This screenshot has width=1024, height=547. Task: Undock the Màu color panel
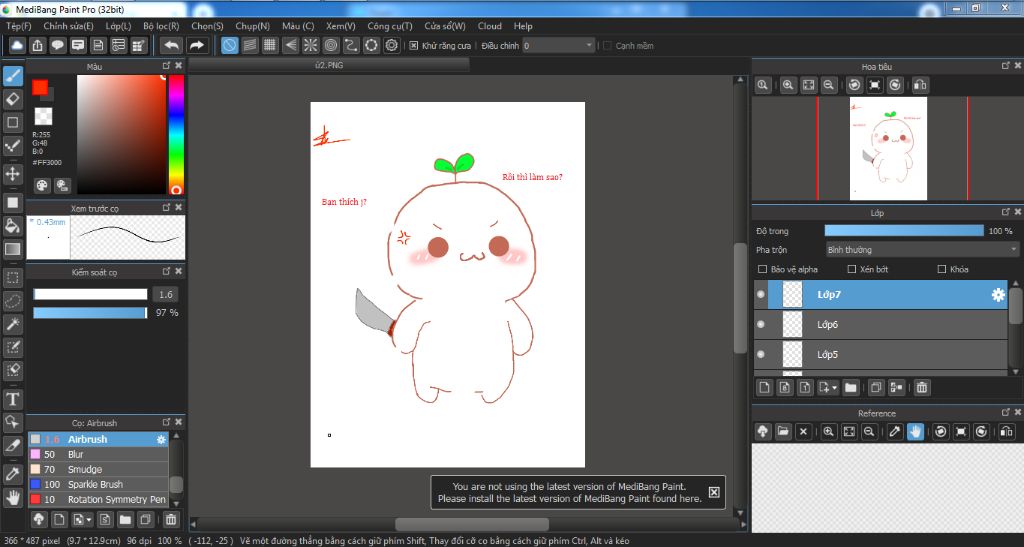click(x=166, y=66)
